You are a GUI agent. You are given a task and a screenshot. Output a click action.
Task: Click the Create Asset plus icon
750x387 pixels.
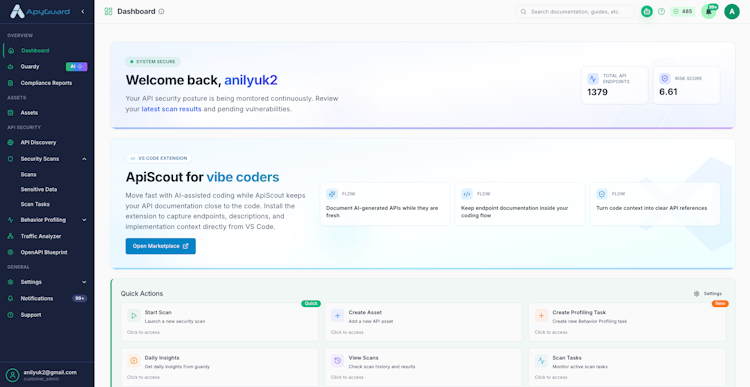(337, 316)
